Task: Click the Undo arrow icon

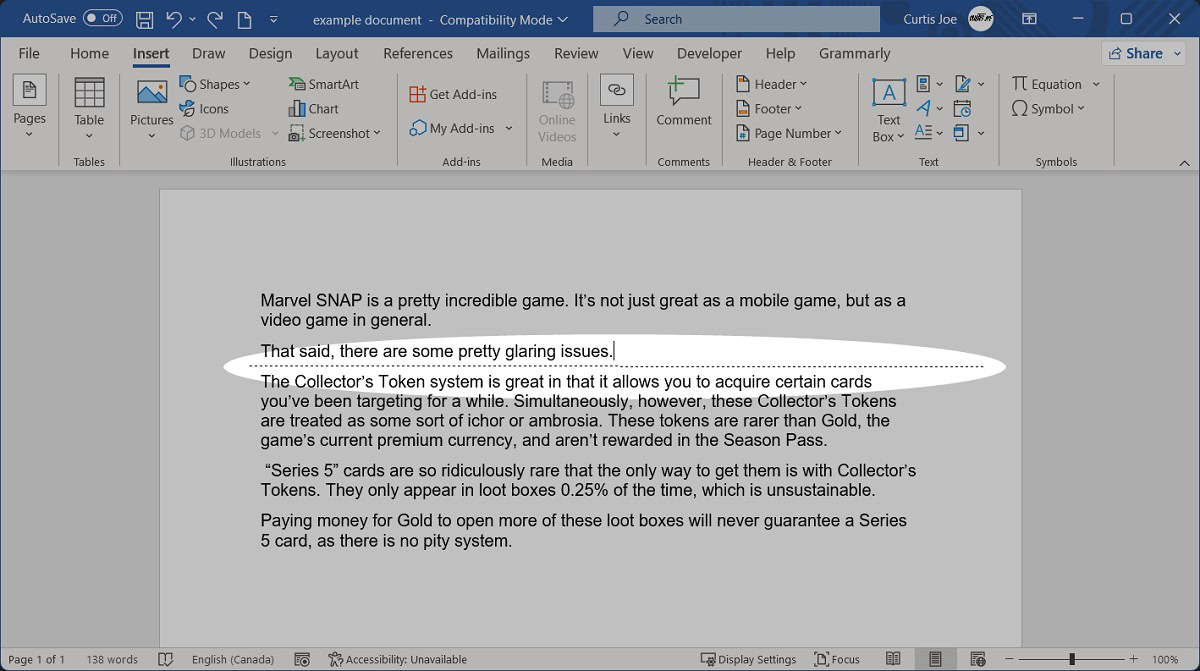Action: [174, 19]
